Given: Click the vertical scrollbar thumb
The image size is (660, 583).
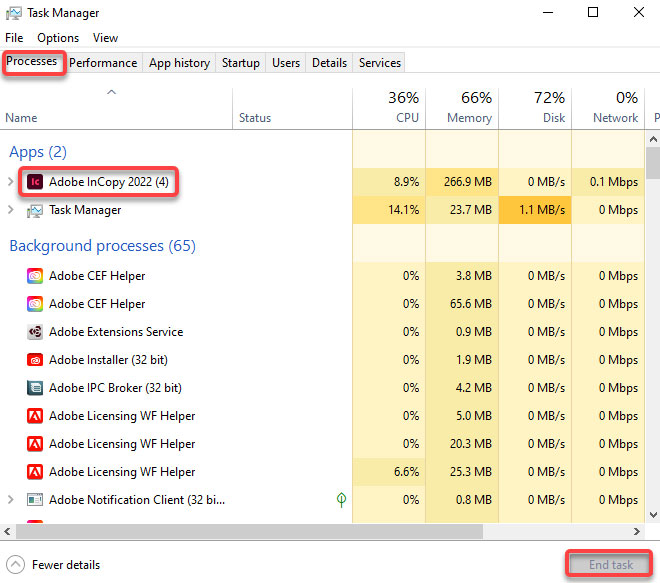Looking at the screenshot, I should 653,163.
